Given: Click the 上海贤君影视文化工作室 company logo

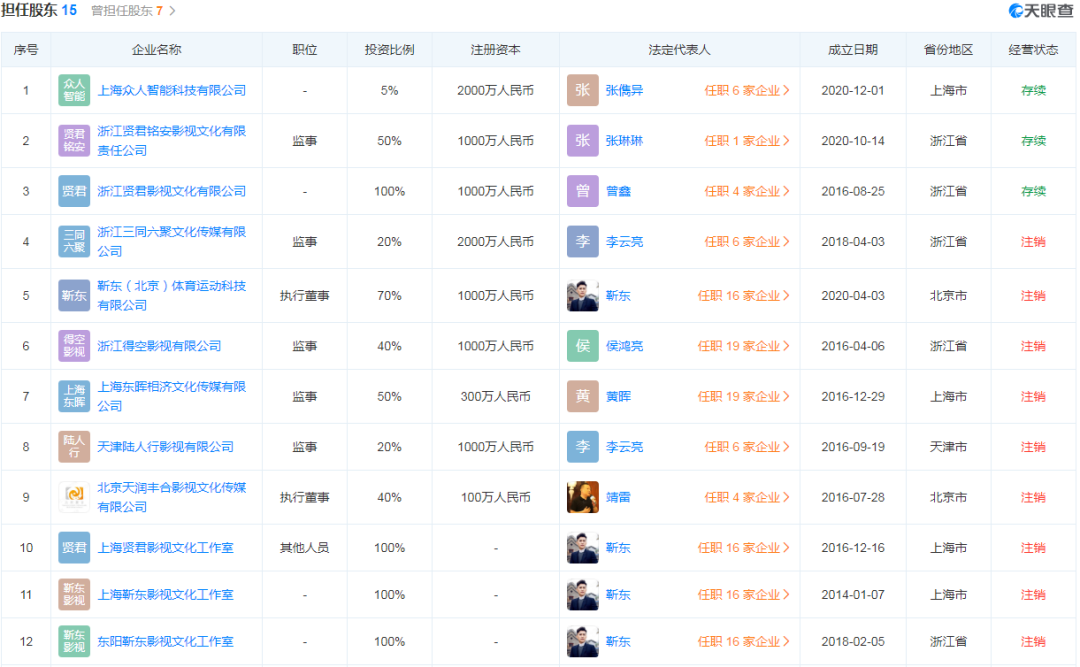Looking at the screenshot, I should (x=74, y=548).
